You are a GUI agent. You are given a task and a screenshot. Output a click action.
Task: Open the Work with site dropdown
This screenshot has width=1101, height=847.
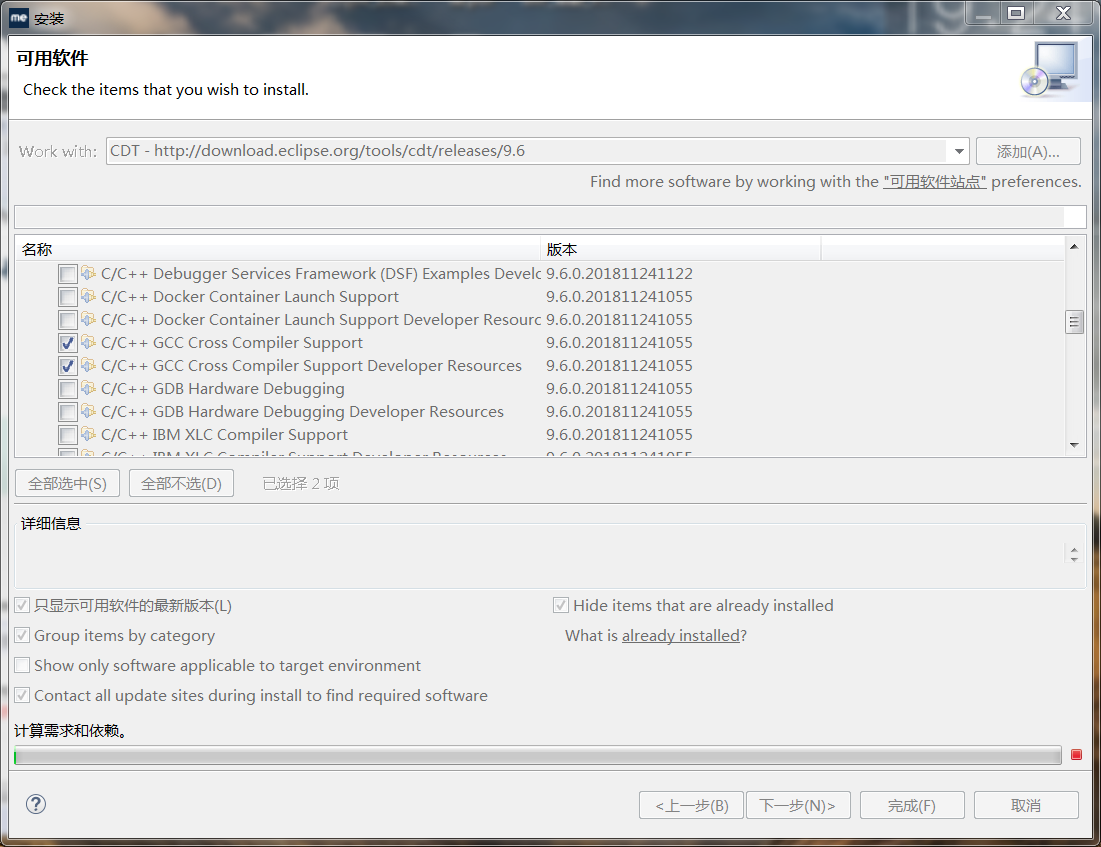pyautogui.click(x=957, y=150)
